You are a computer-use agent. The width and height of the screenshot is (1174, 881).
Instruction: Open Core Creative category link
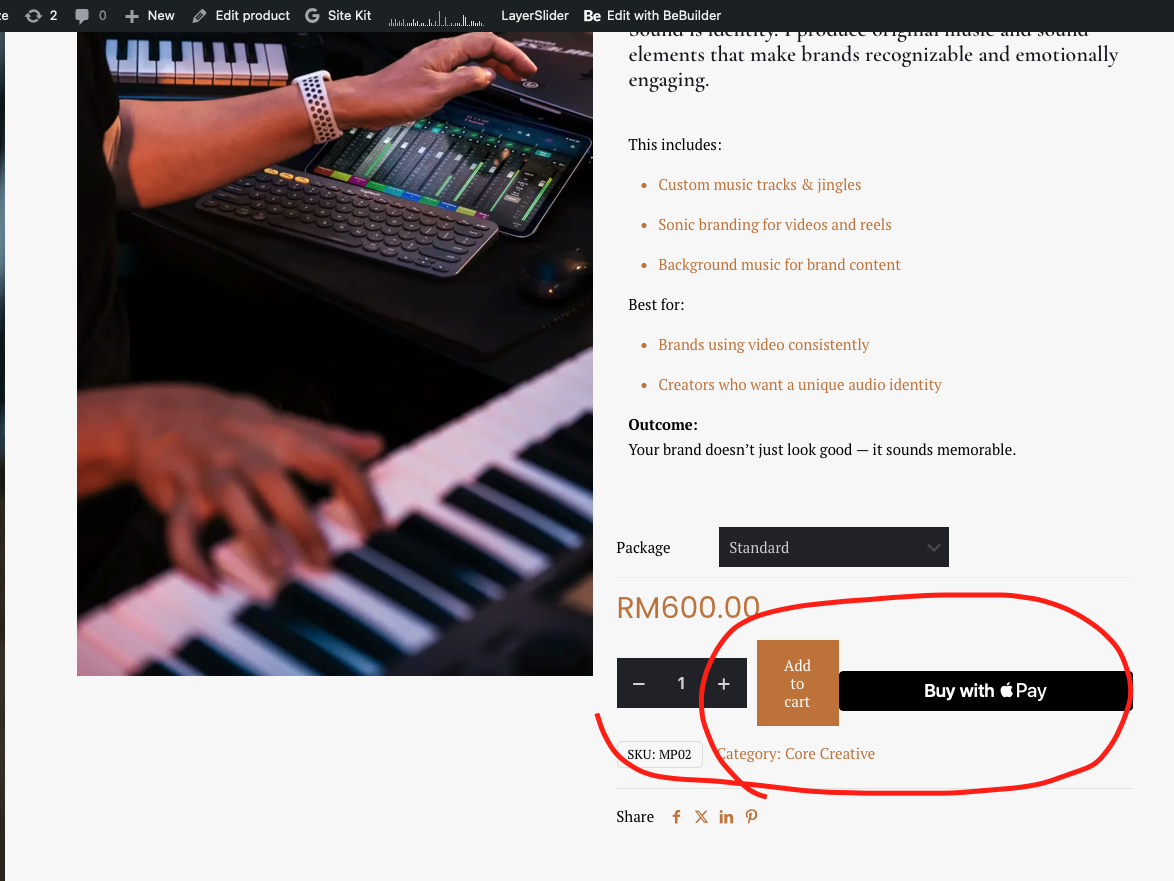click(830, 754)
